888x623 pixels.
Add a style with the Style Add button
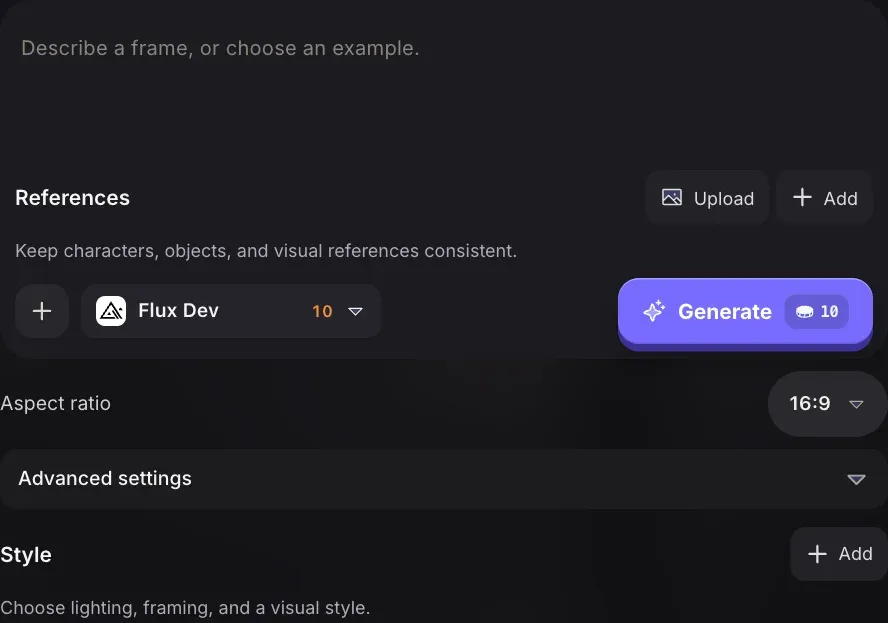click(x=839, y=554)
